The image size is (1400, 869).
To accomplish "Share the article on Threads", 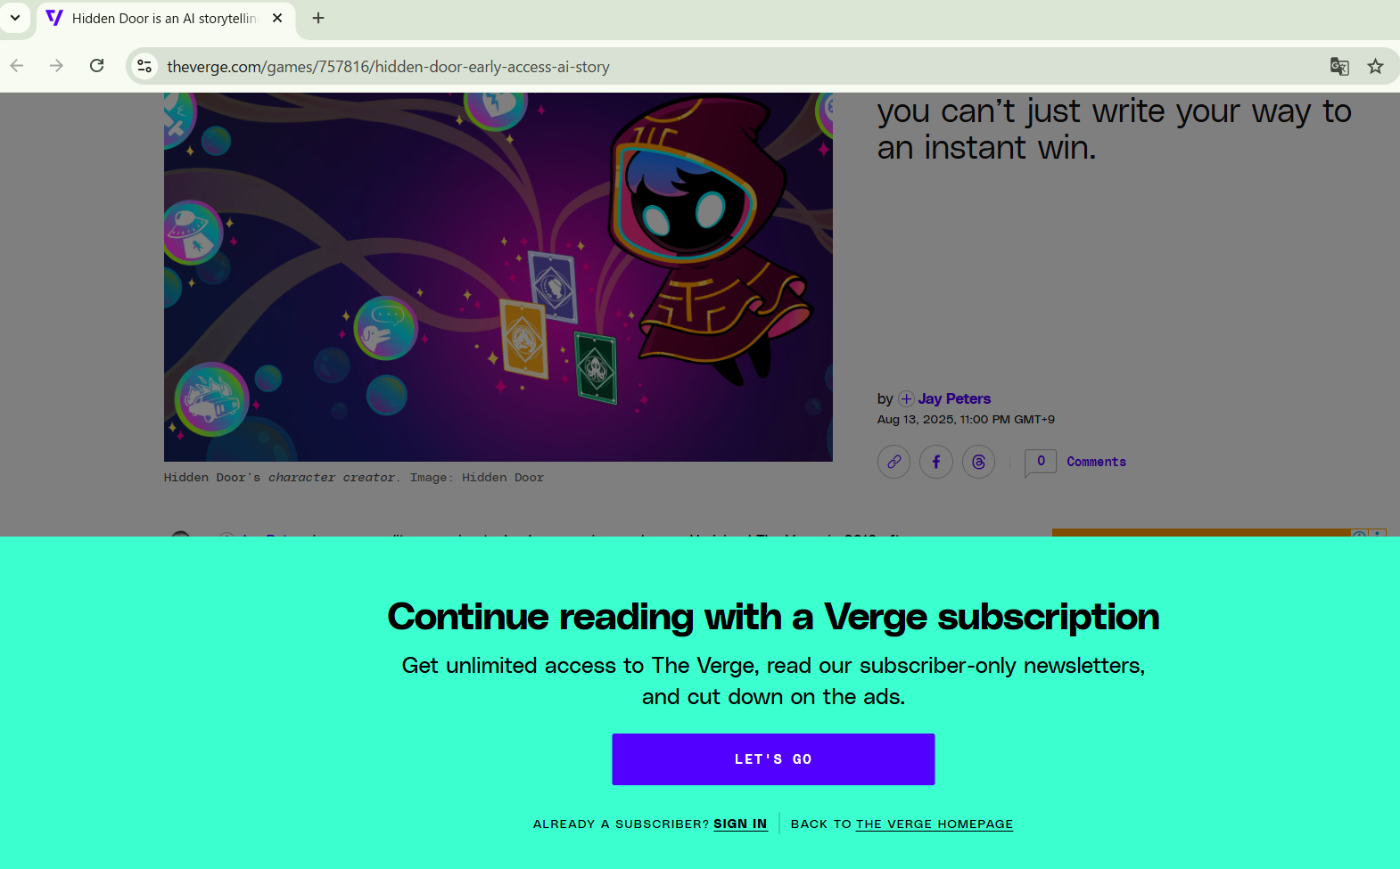I will coord(978,462).
